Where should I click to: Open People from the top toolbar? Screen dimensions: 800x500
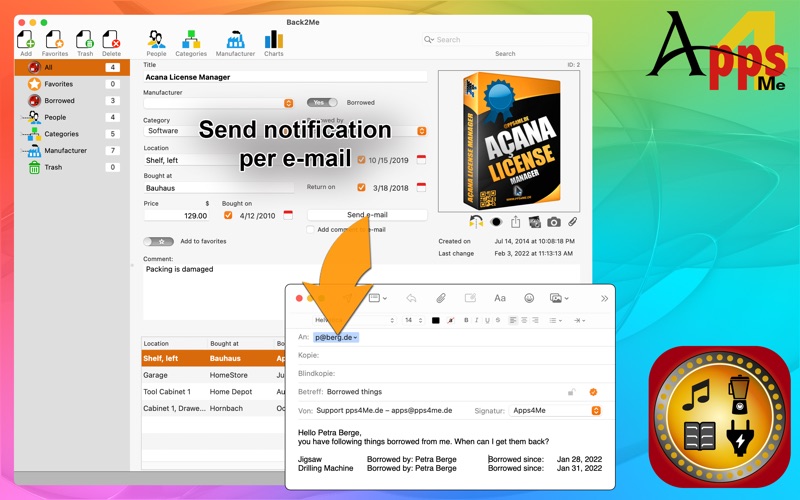[156, 40]
